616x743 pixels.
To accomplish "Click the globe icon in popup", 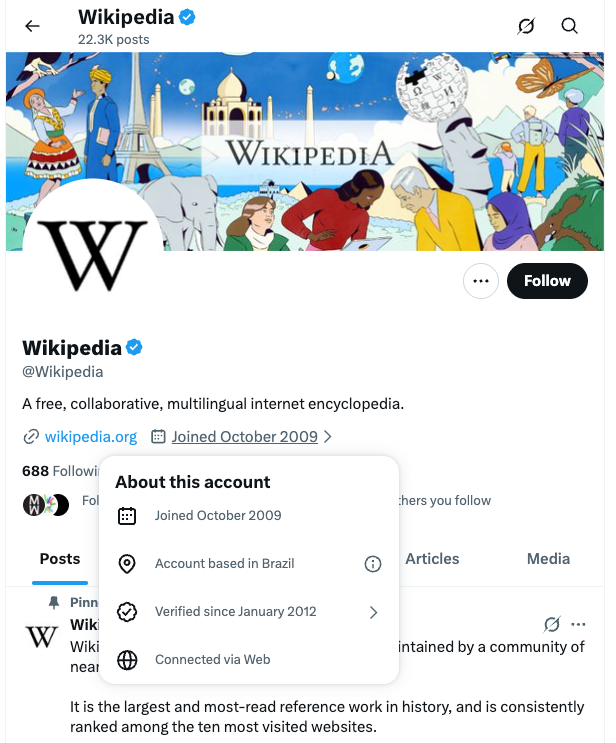I will click(127, 660).
